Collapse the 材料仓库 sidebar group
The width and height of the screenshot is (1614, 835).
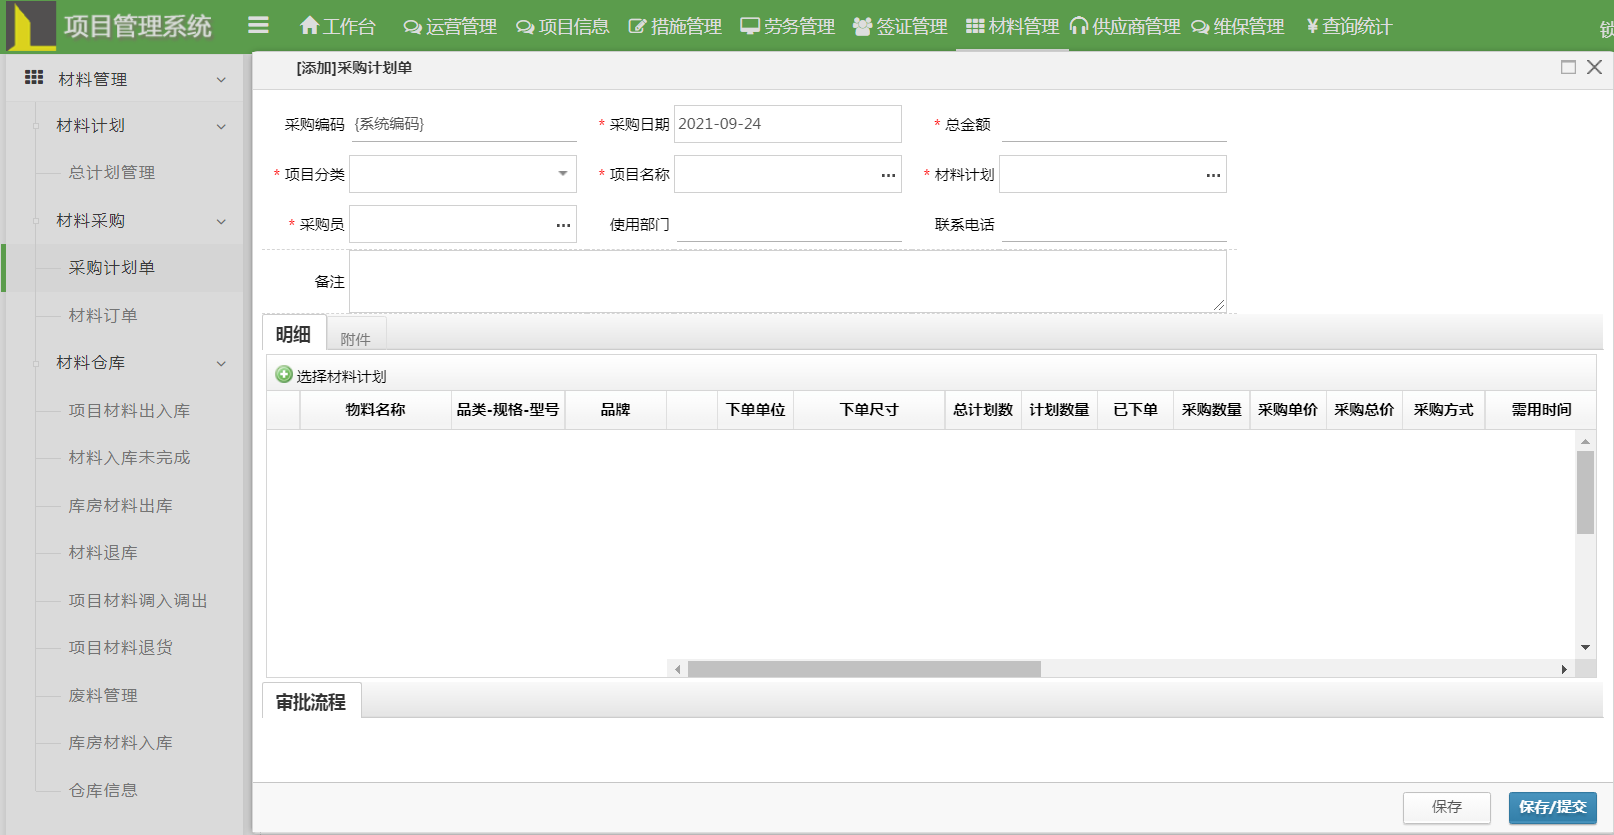[221, 363]
